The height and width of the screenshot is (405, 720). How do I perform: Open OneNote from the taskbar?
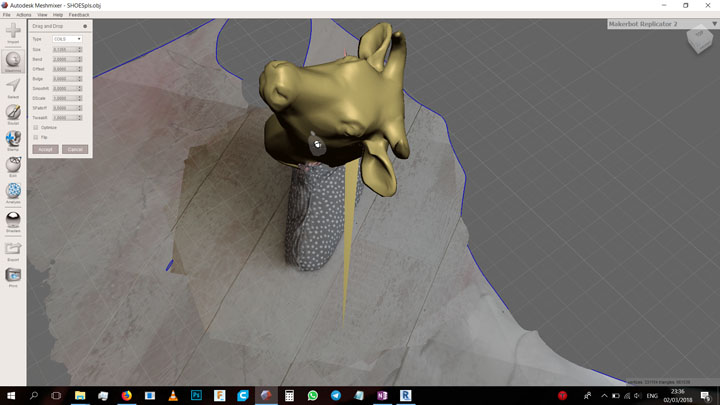[382, 395]
